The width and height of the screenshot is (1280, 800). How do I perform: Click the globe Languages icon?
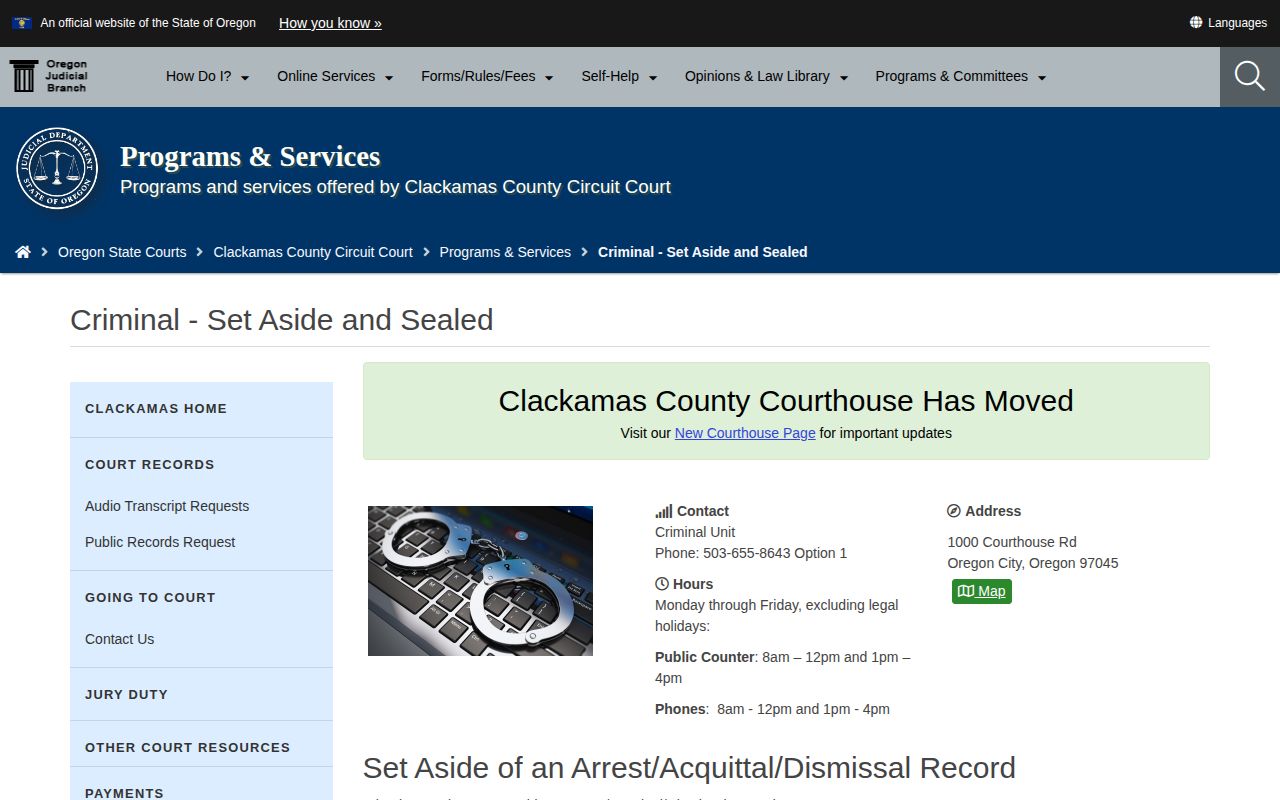pyautogui.click(x=1195, y=22)
